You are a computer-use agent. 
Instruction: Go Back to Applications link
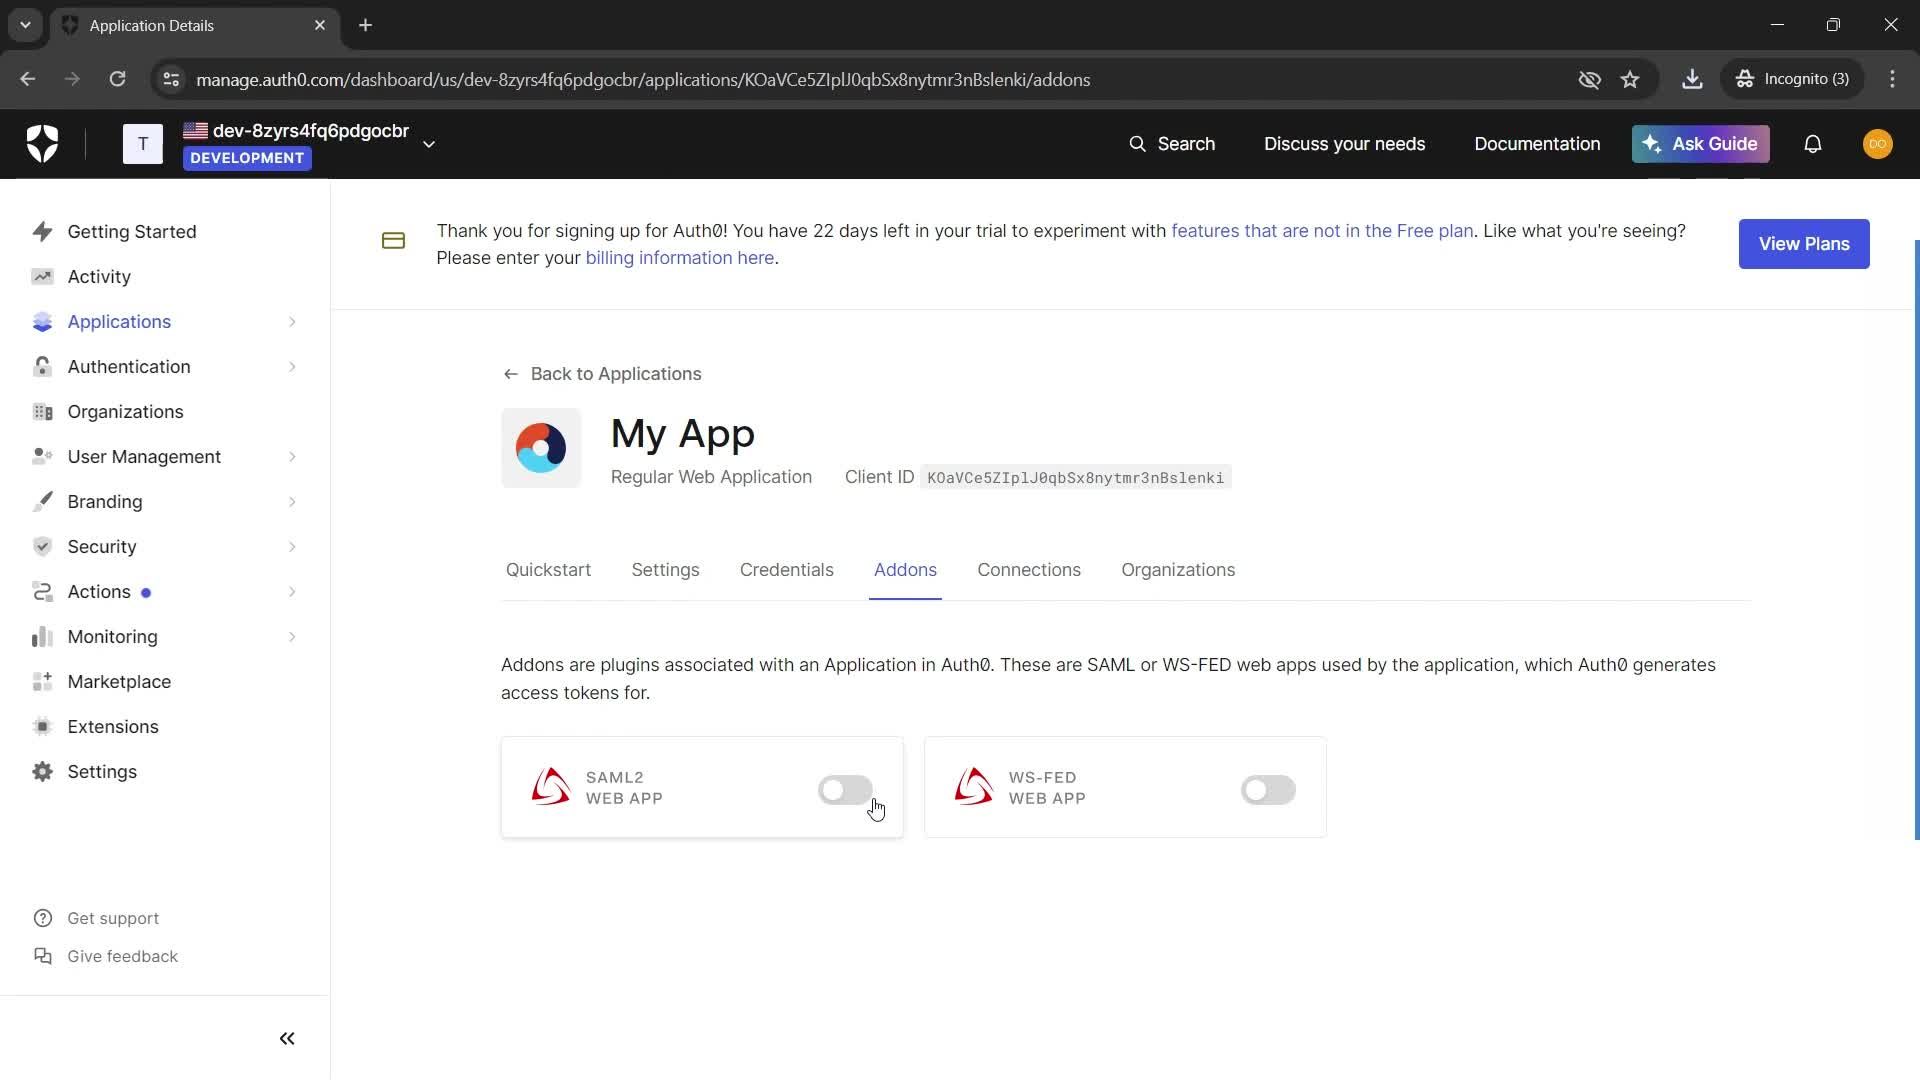click(x=602, y=374)
